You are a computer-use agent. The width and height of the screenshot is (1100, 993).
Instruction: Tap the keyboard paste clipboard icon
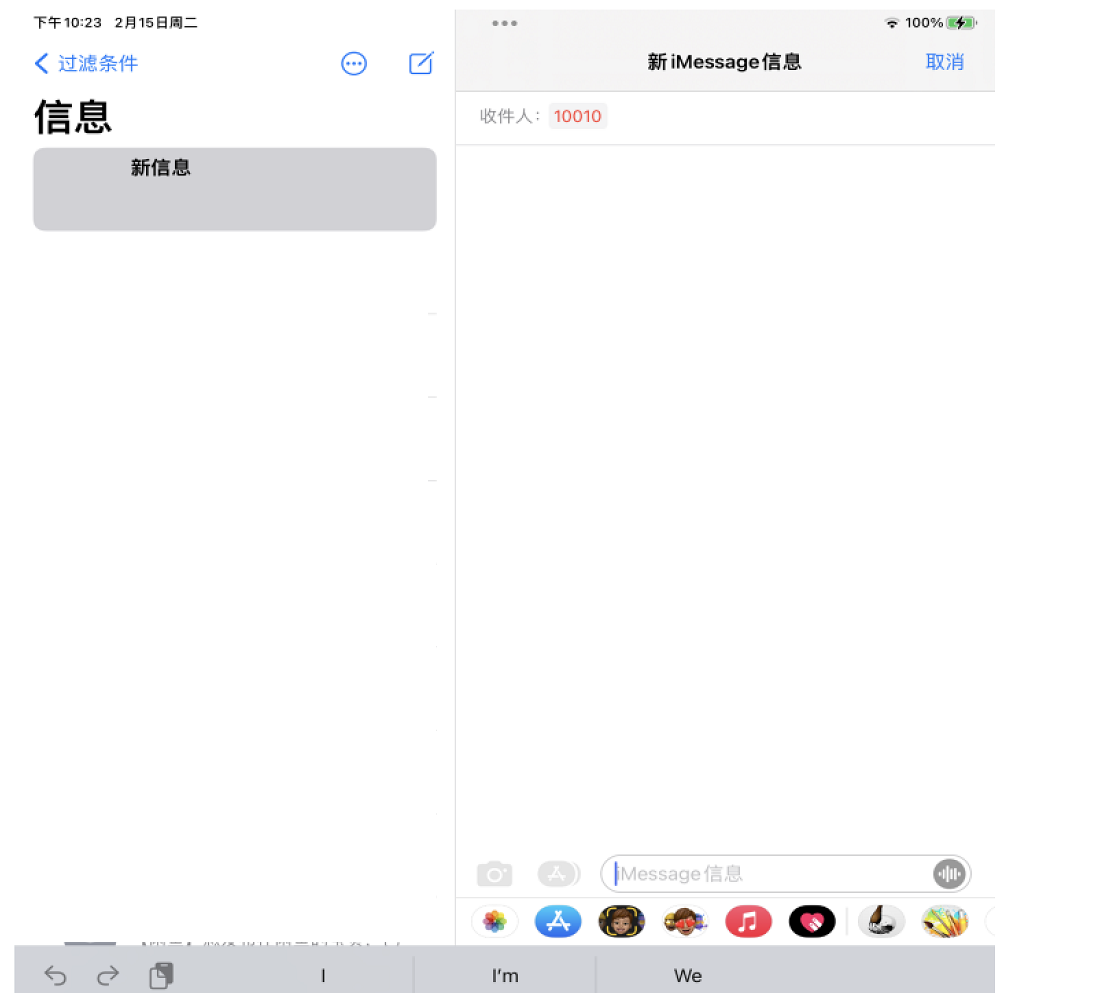click(161, 975)
